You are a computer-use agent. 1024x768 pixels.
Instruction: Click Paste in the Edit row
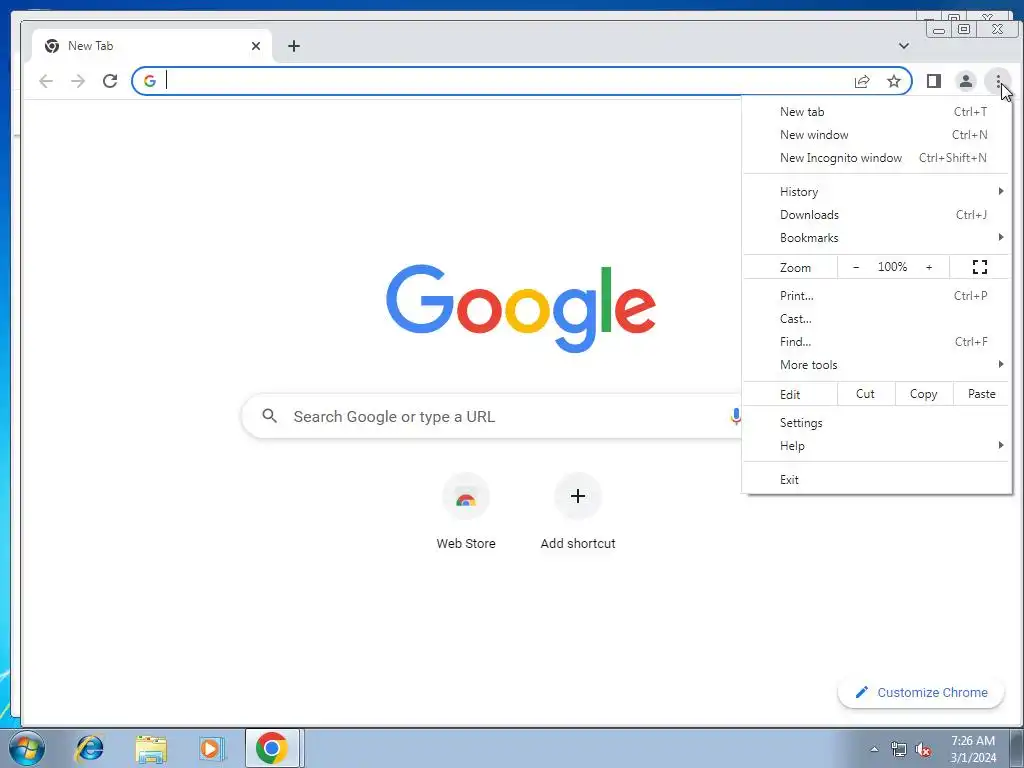coord(981,394)
